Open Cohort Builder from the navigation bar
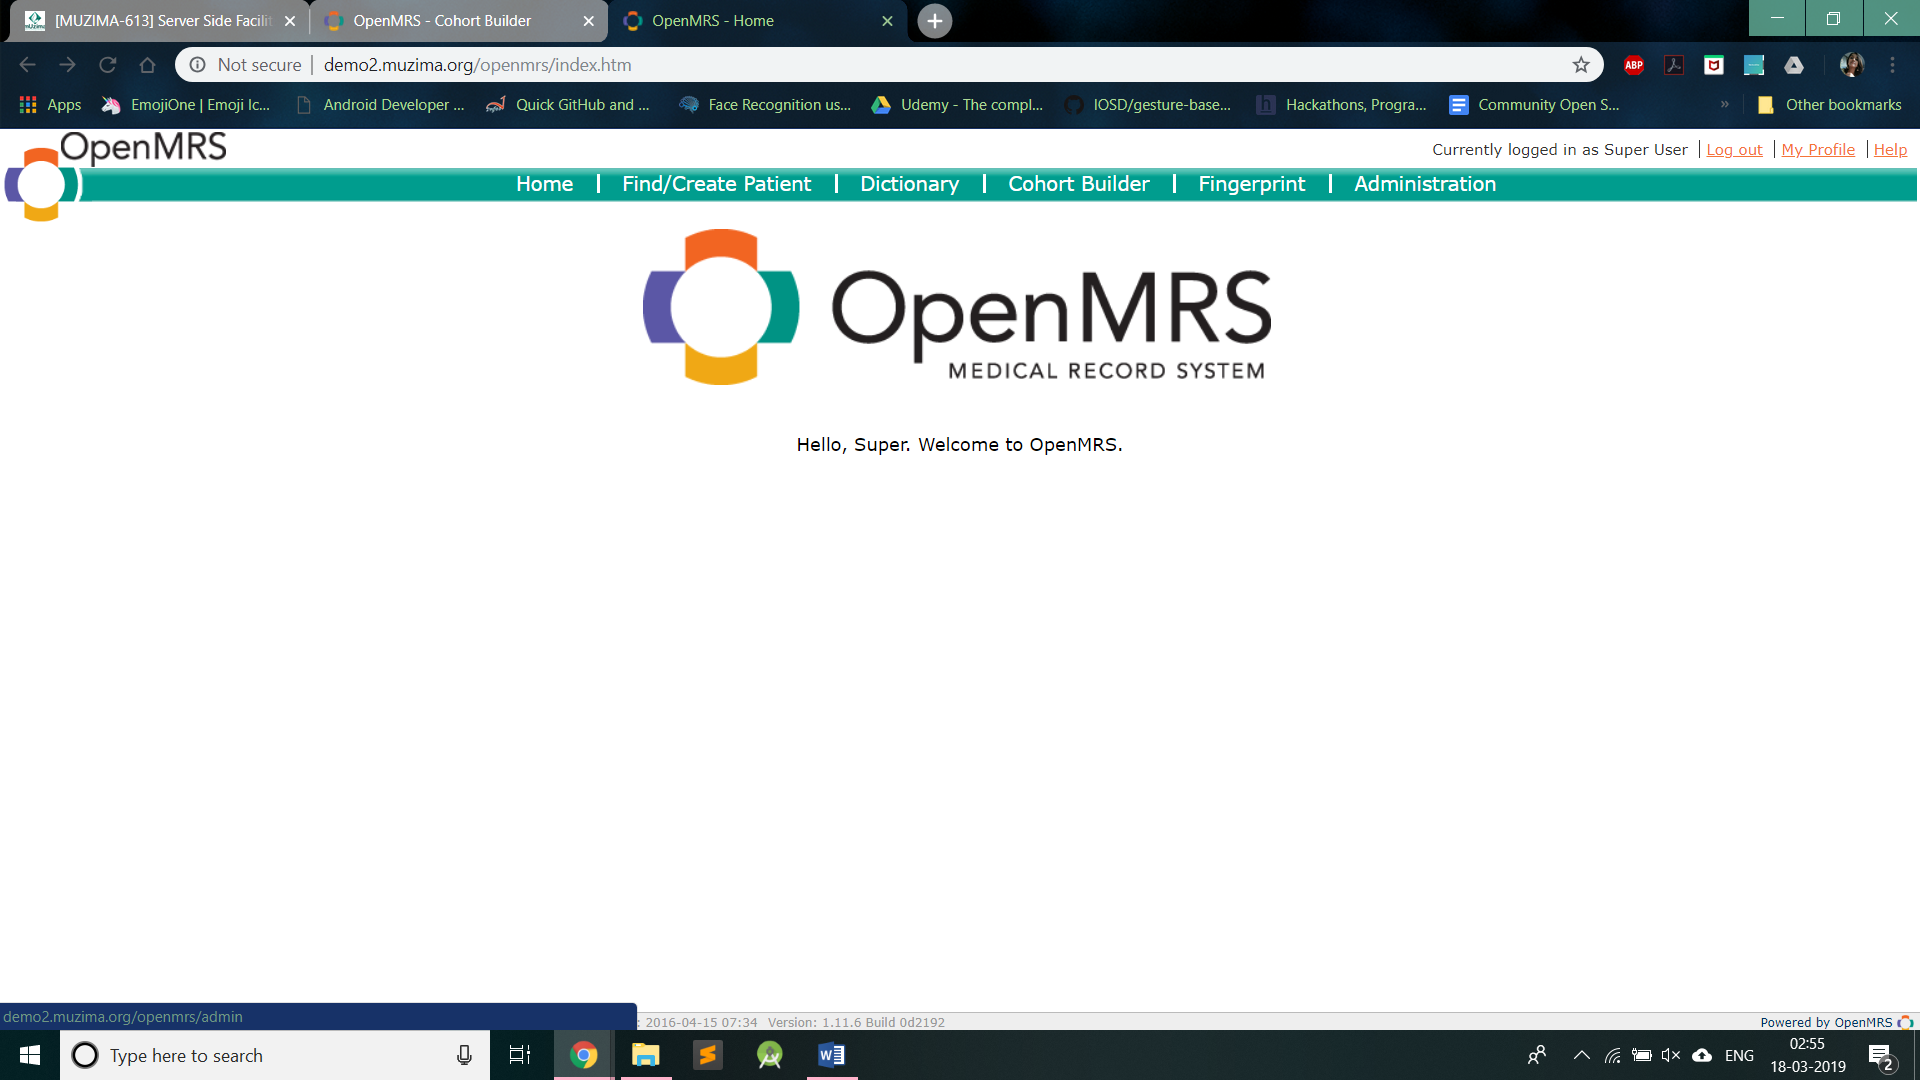The height and width of the screenshot is (1080, 1920). pos(1079,184)
